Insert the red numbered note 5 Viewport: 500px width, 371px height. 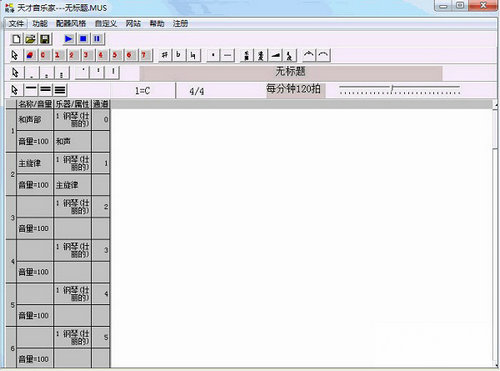(x=115, y=55)
